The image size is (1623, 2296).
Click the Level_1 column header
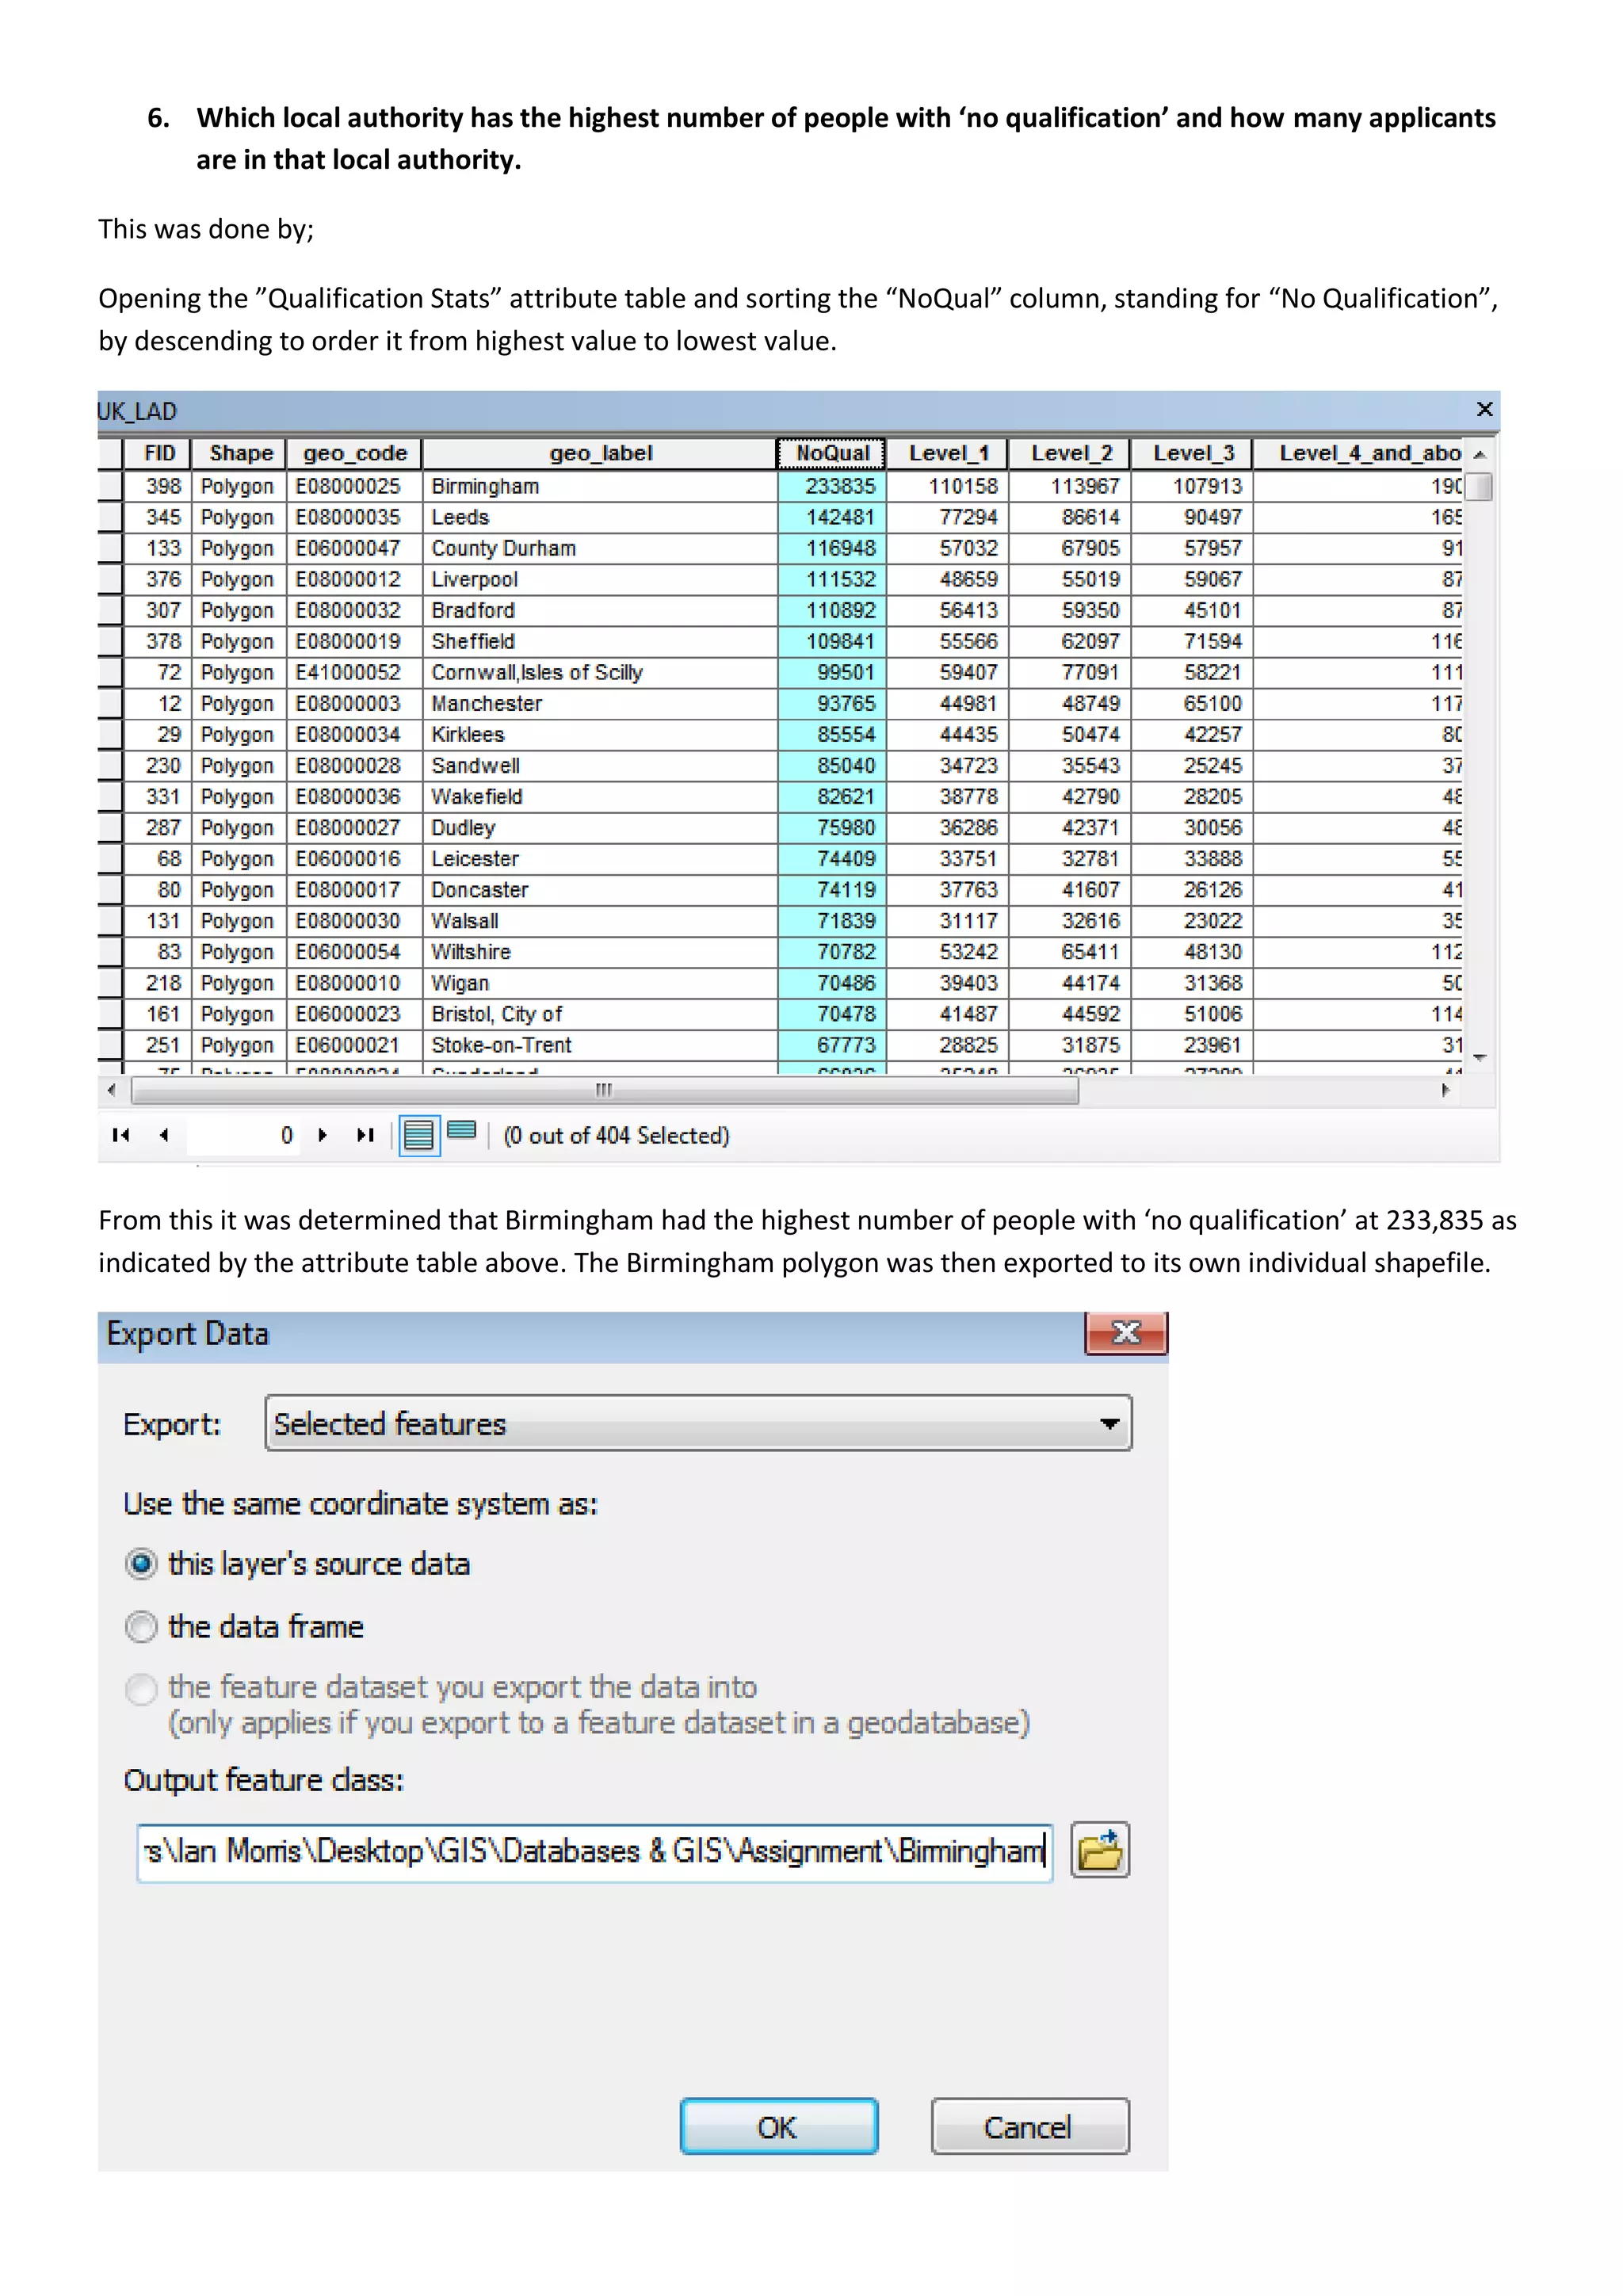(x=948, y=453)
